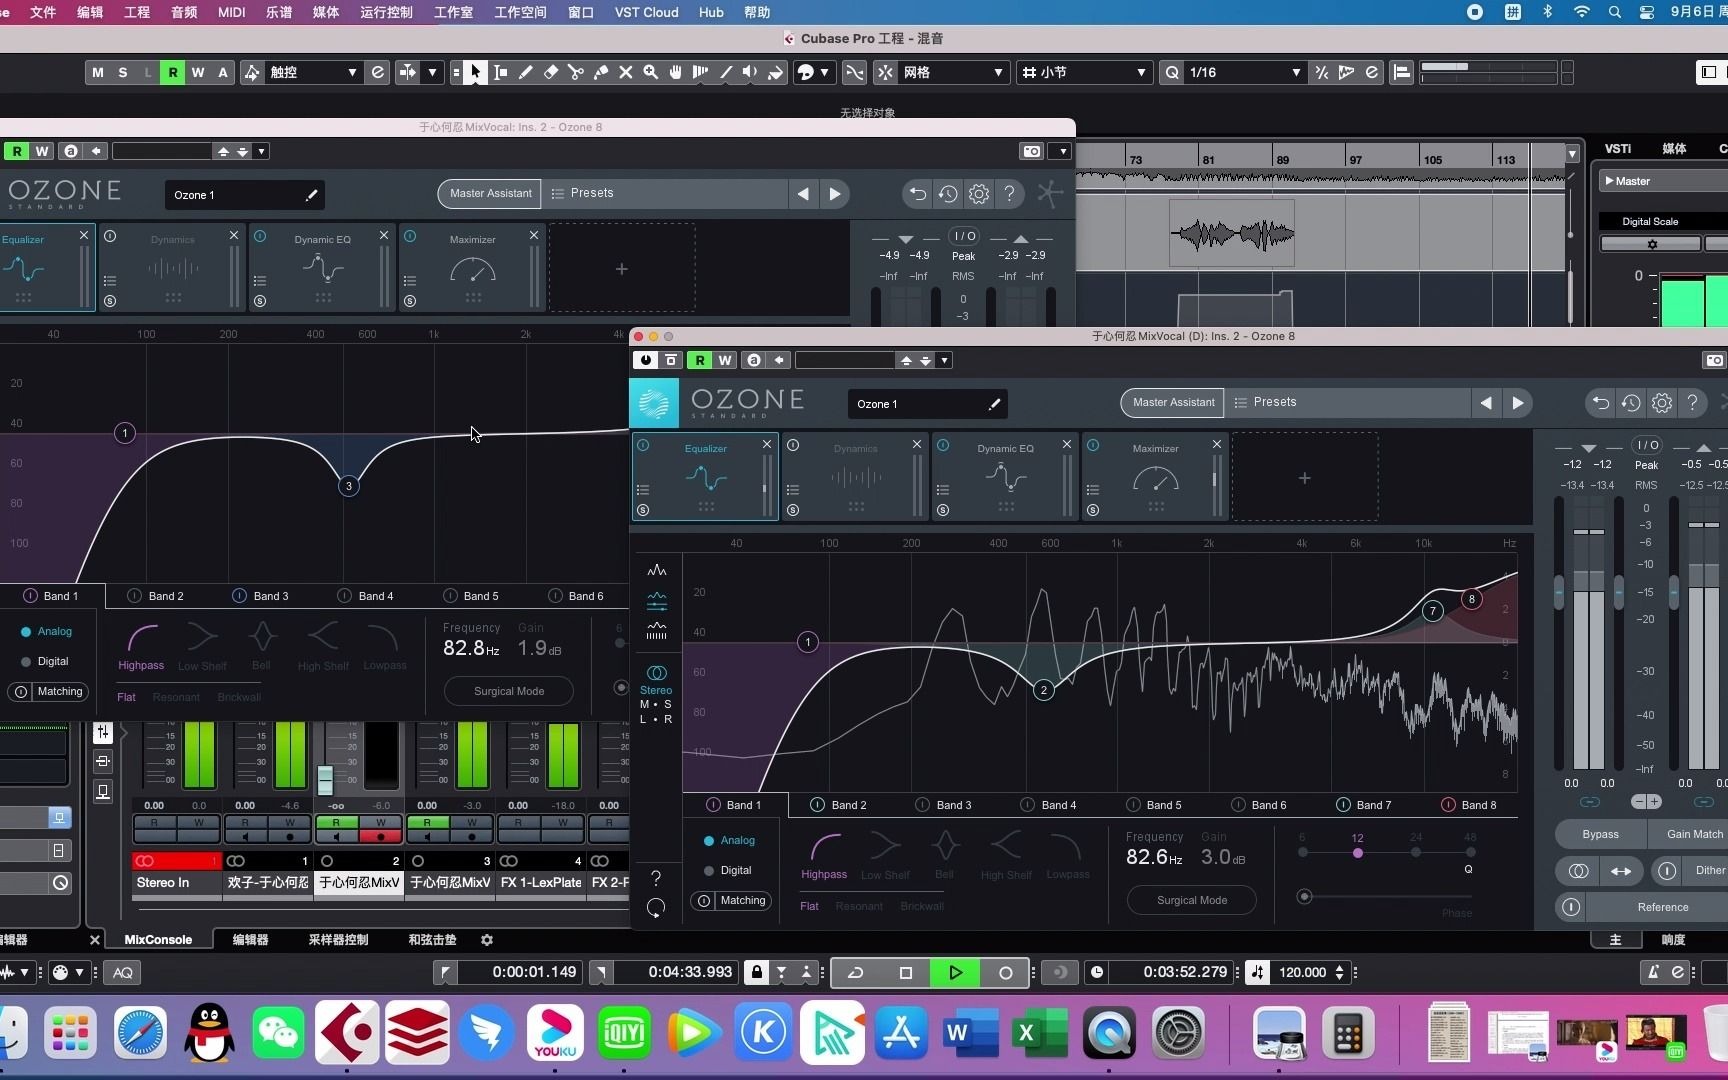1728x1080 pixels.
Task: Switch to the 采样器控制 tab
Action: pyautogui.click(x=338, y=940)
